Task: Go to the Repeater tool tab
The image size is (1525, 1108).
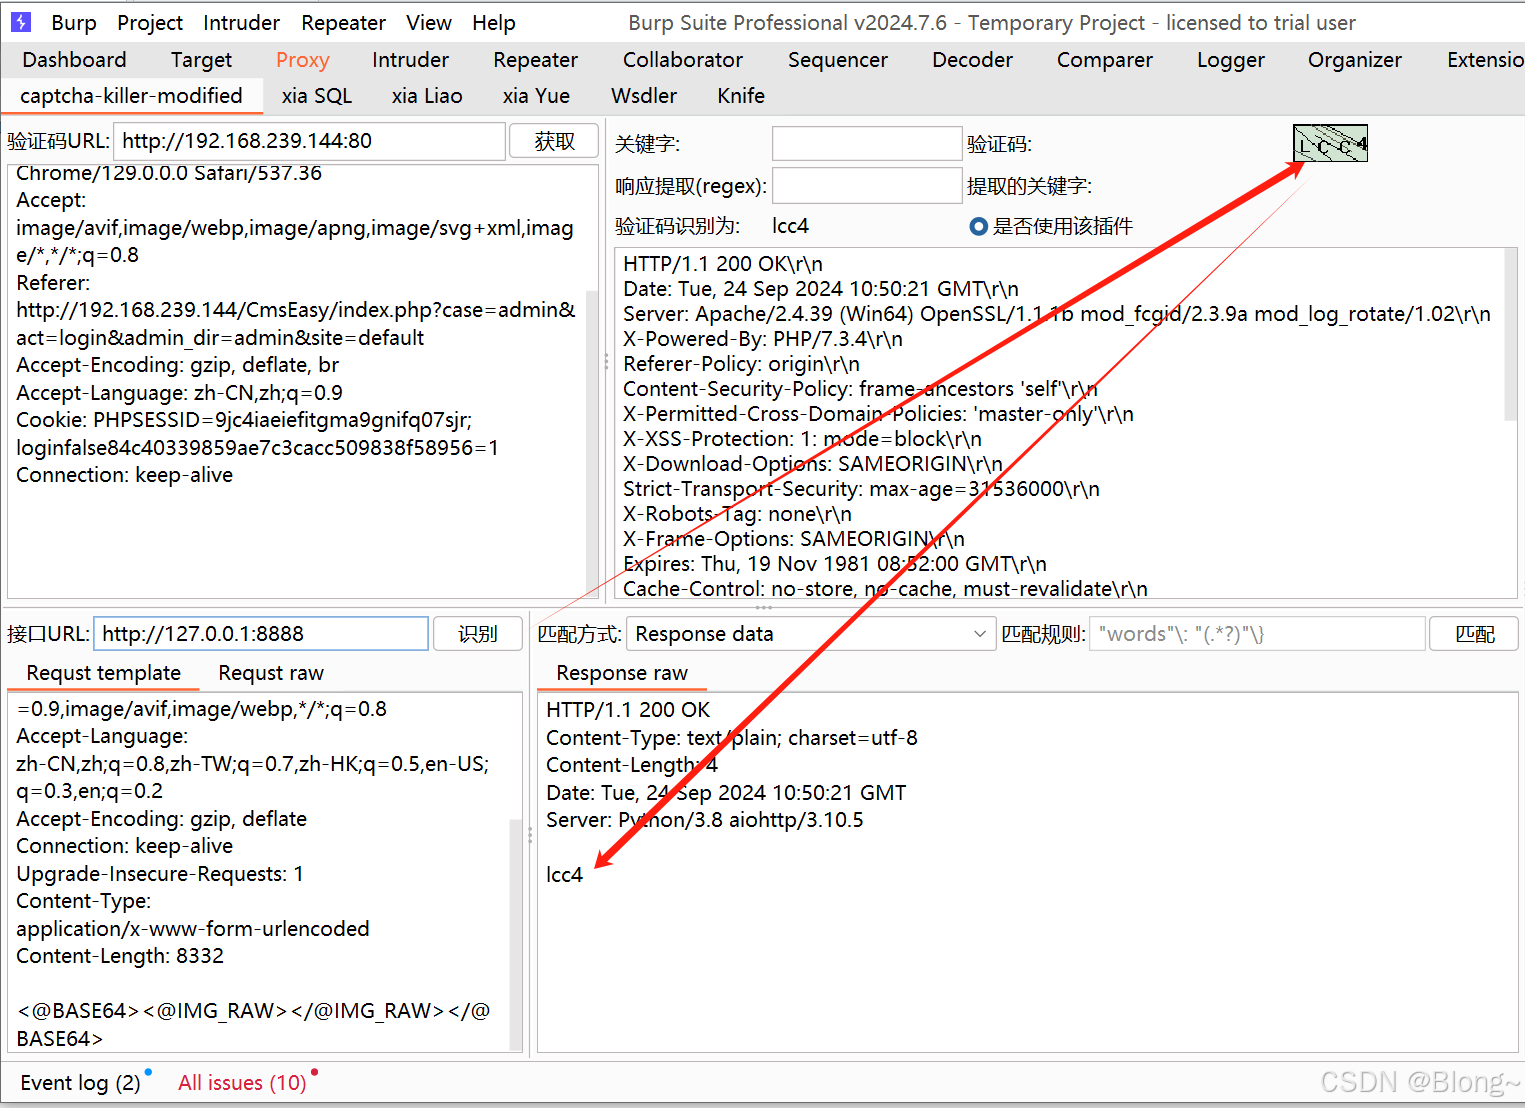Action: tap(535, 60)
